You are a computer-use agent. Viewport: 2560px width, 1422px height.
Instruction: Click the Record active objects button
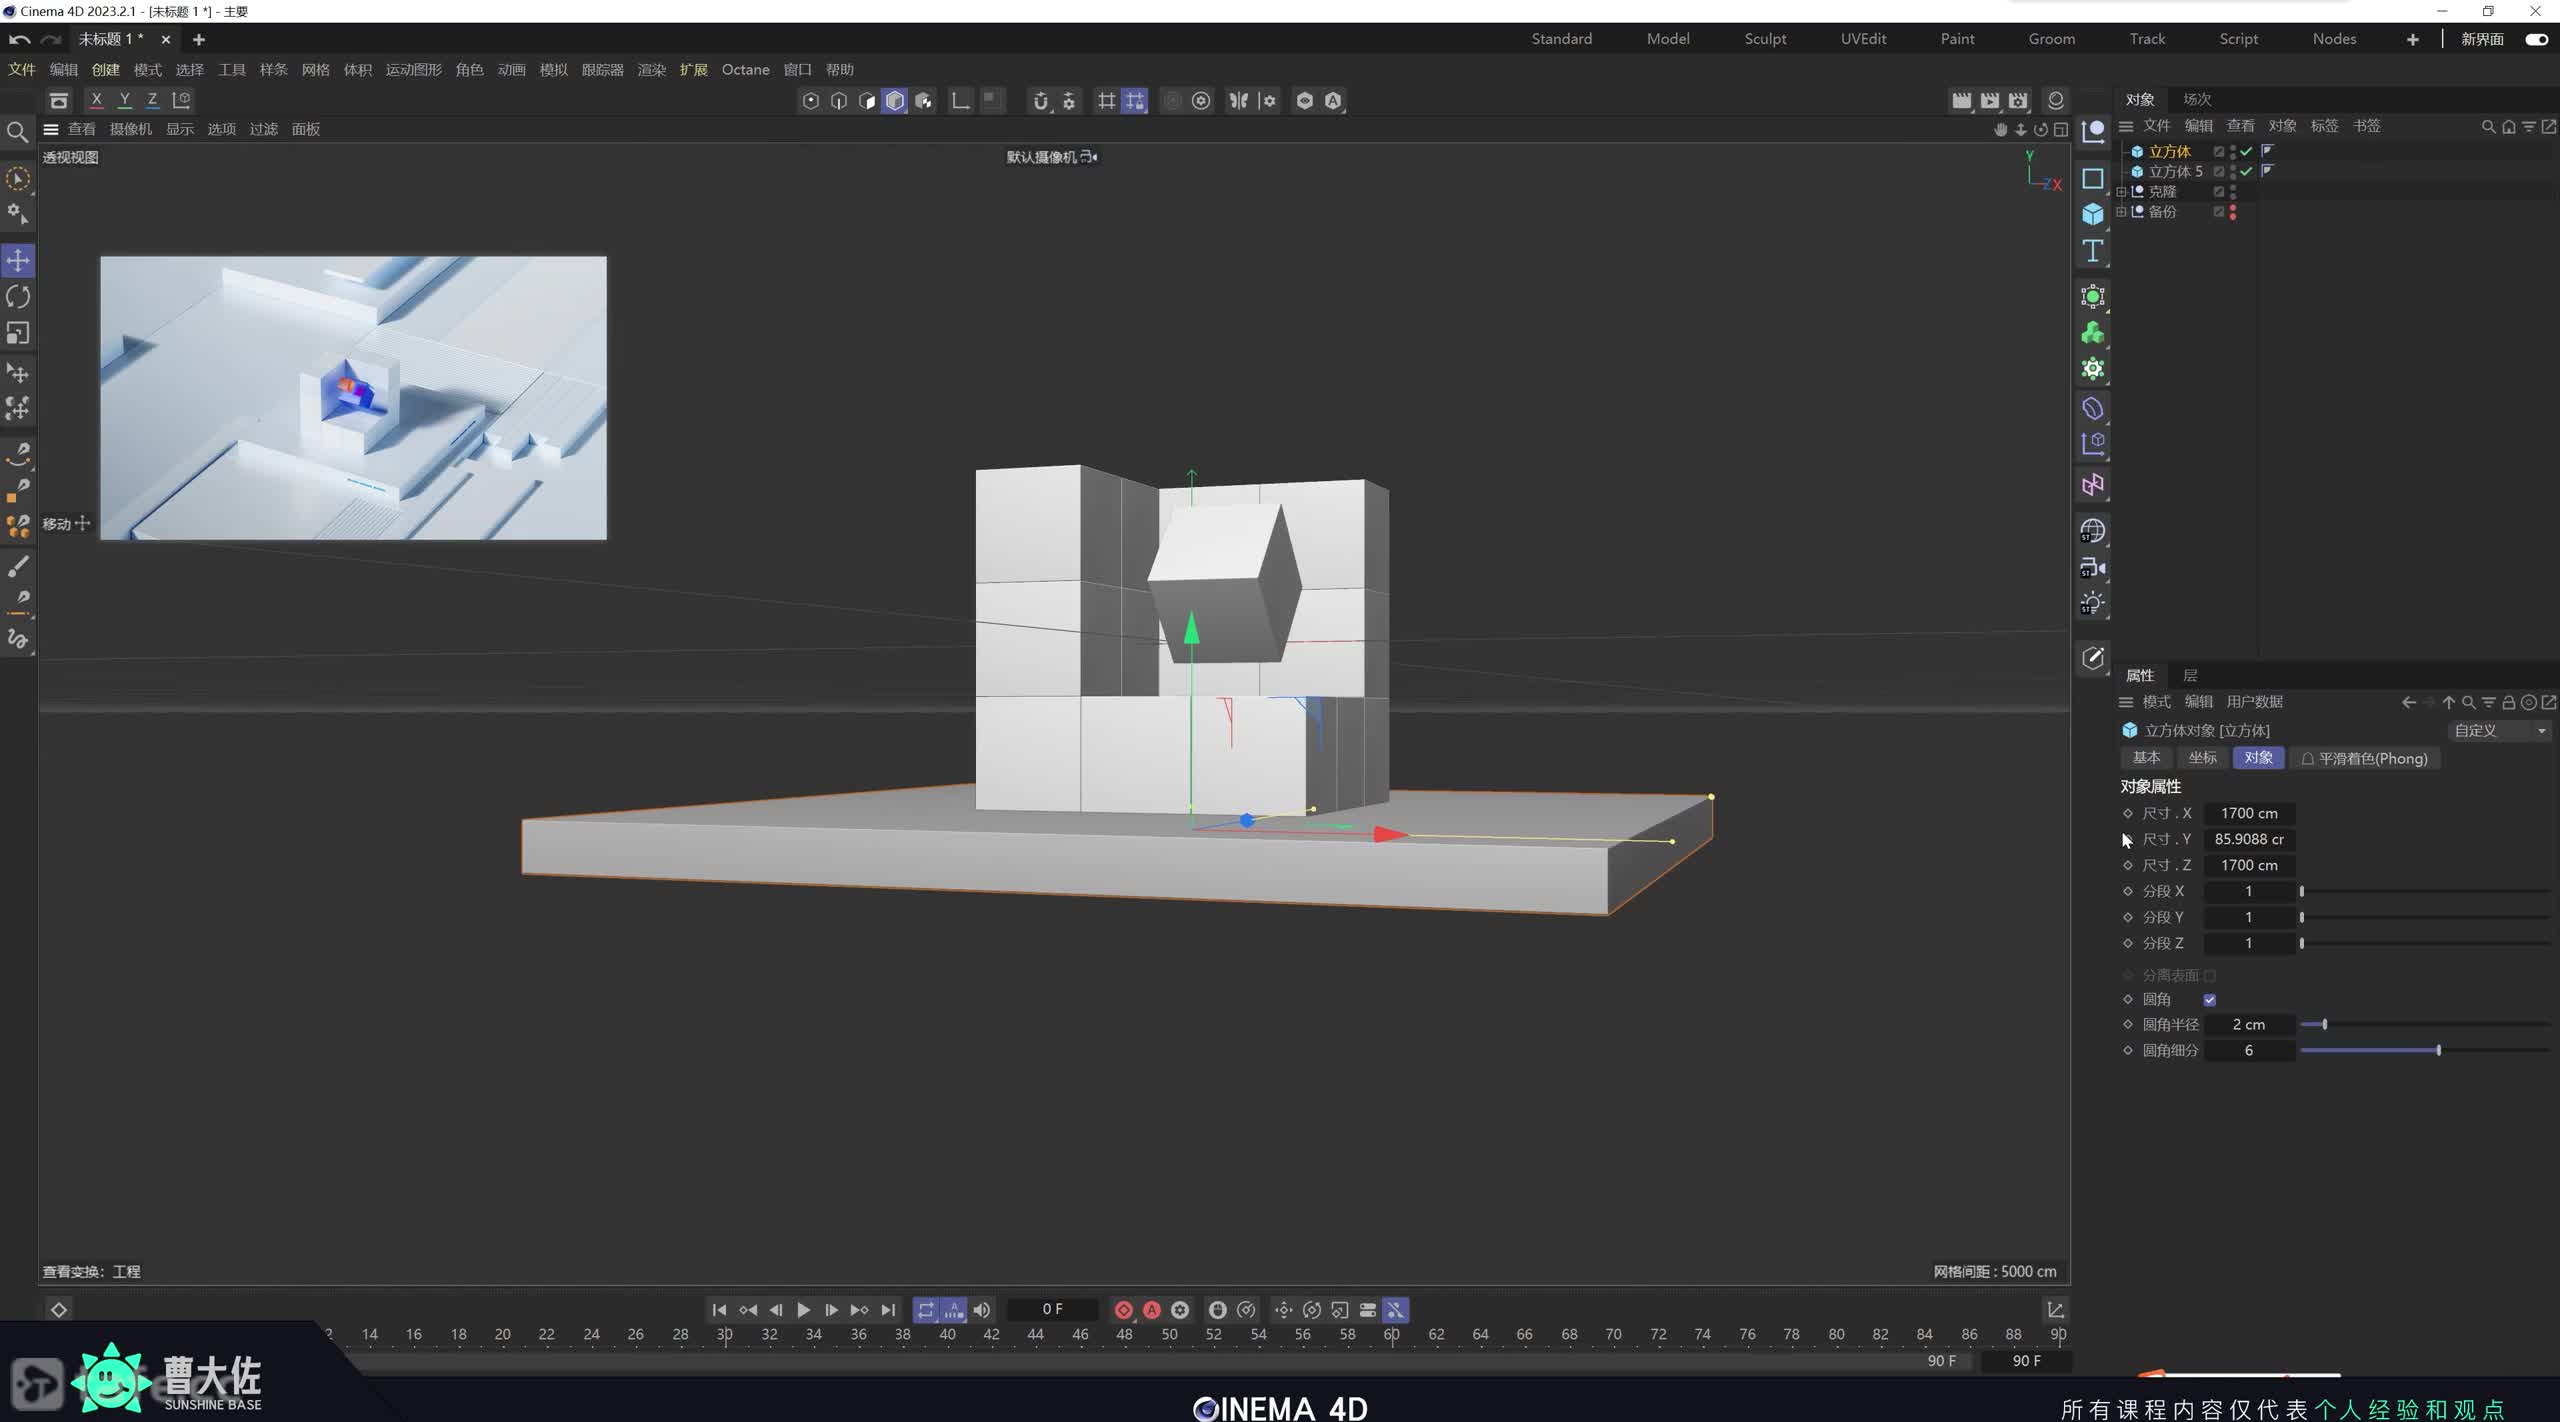coord(1123,1310)
